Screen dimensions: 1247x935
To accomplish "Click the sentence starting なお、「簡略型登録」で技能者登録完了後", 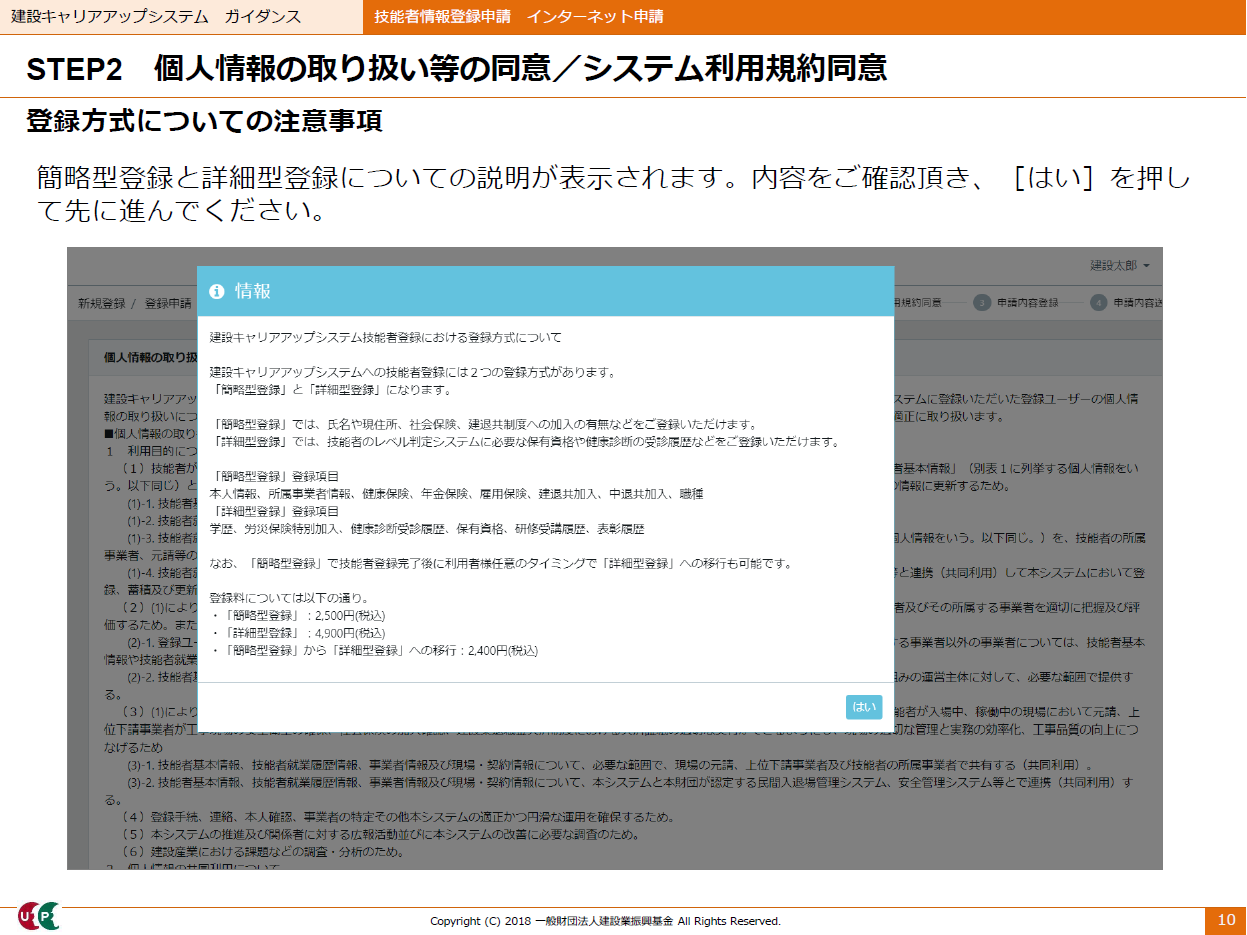I will [501, 563].
